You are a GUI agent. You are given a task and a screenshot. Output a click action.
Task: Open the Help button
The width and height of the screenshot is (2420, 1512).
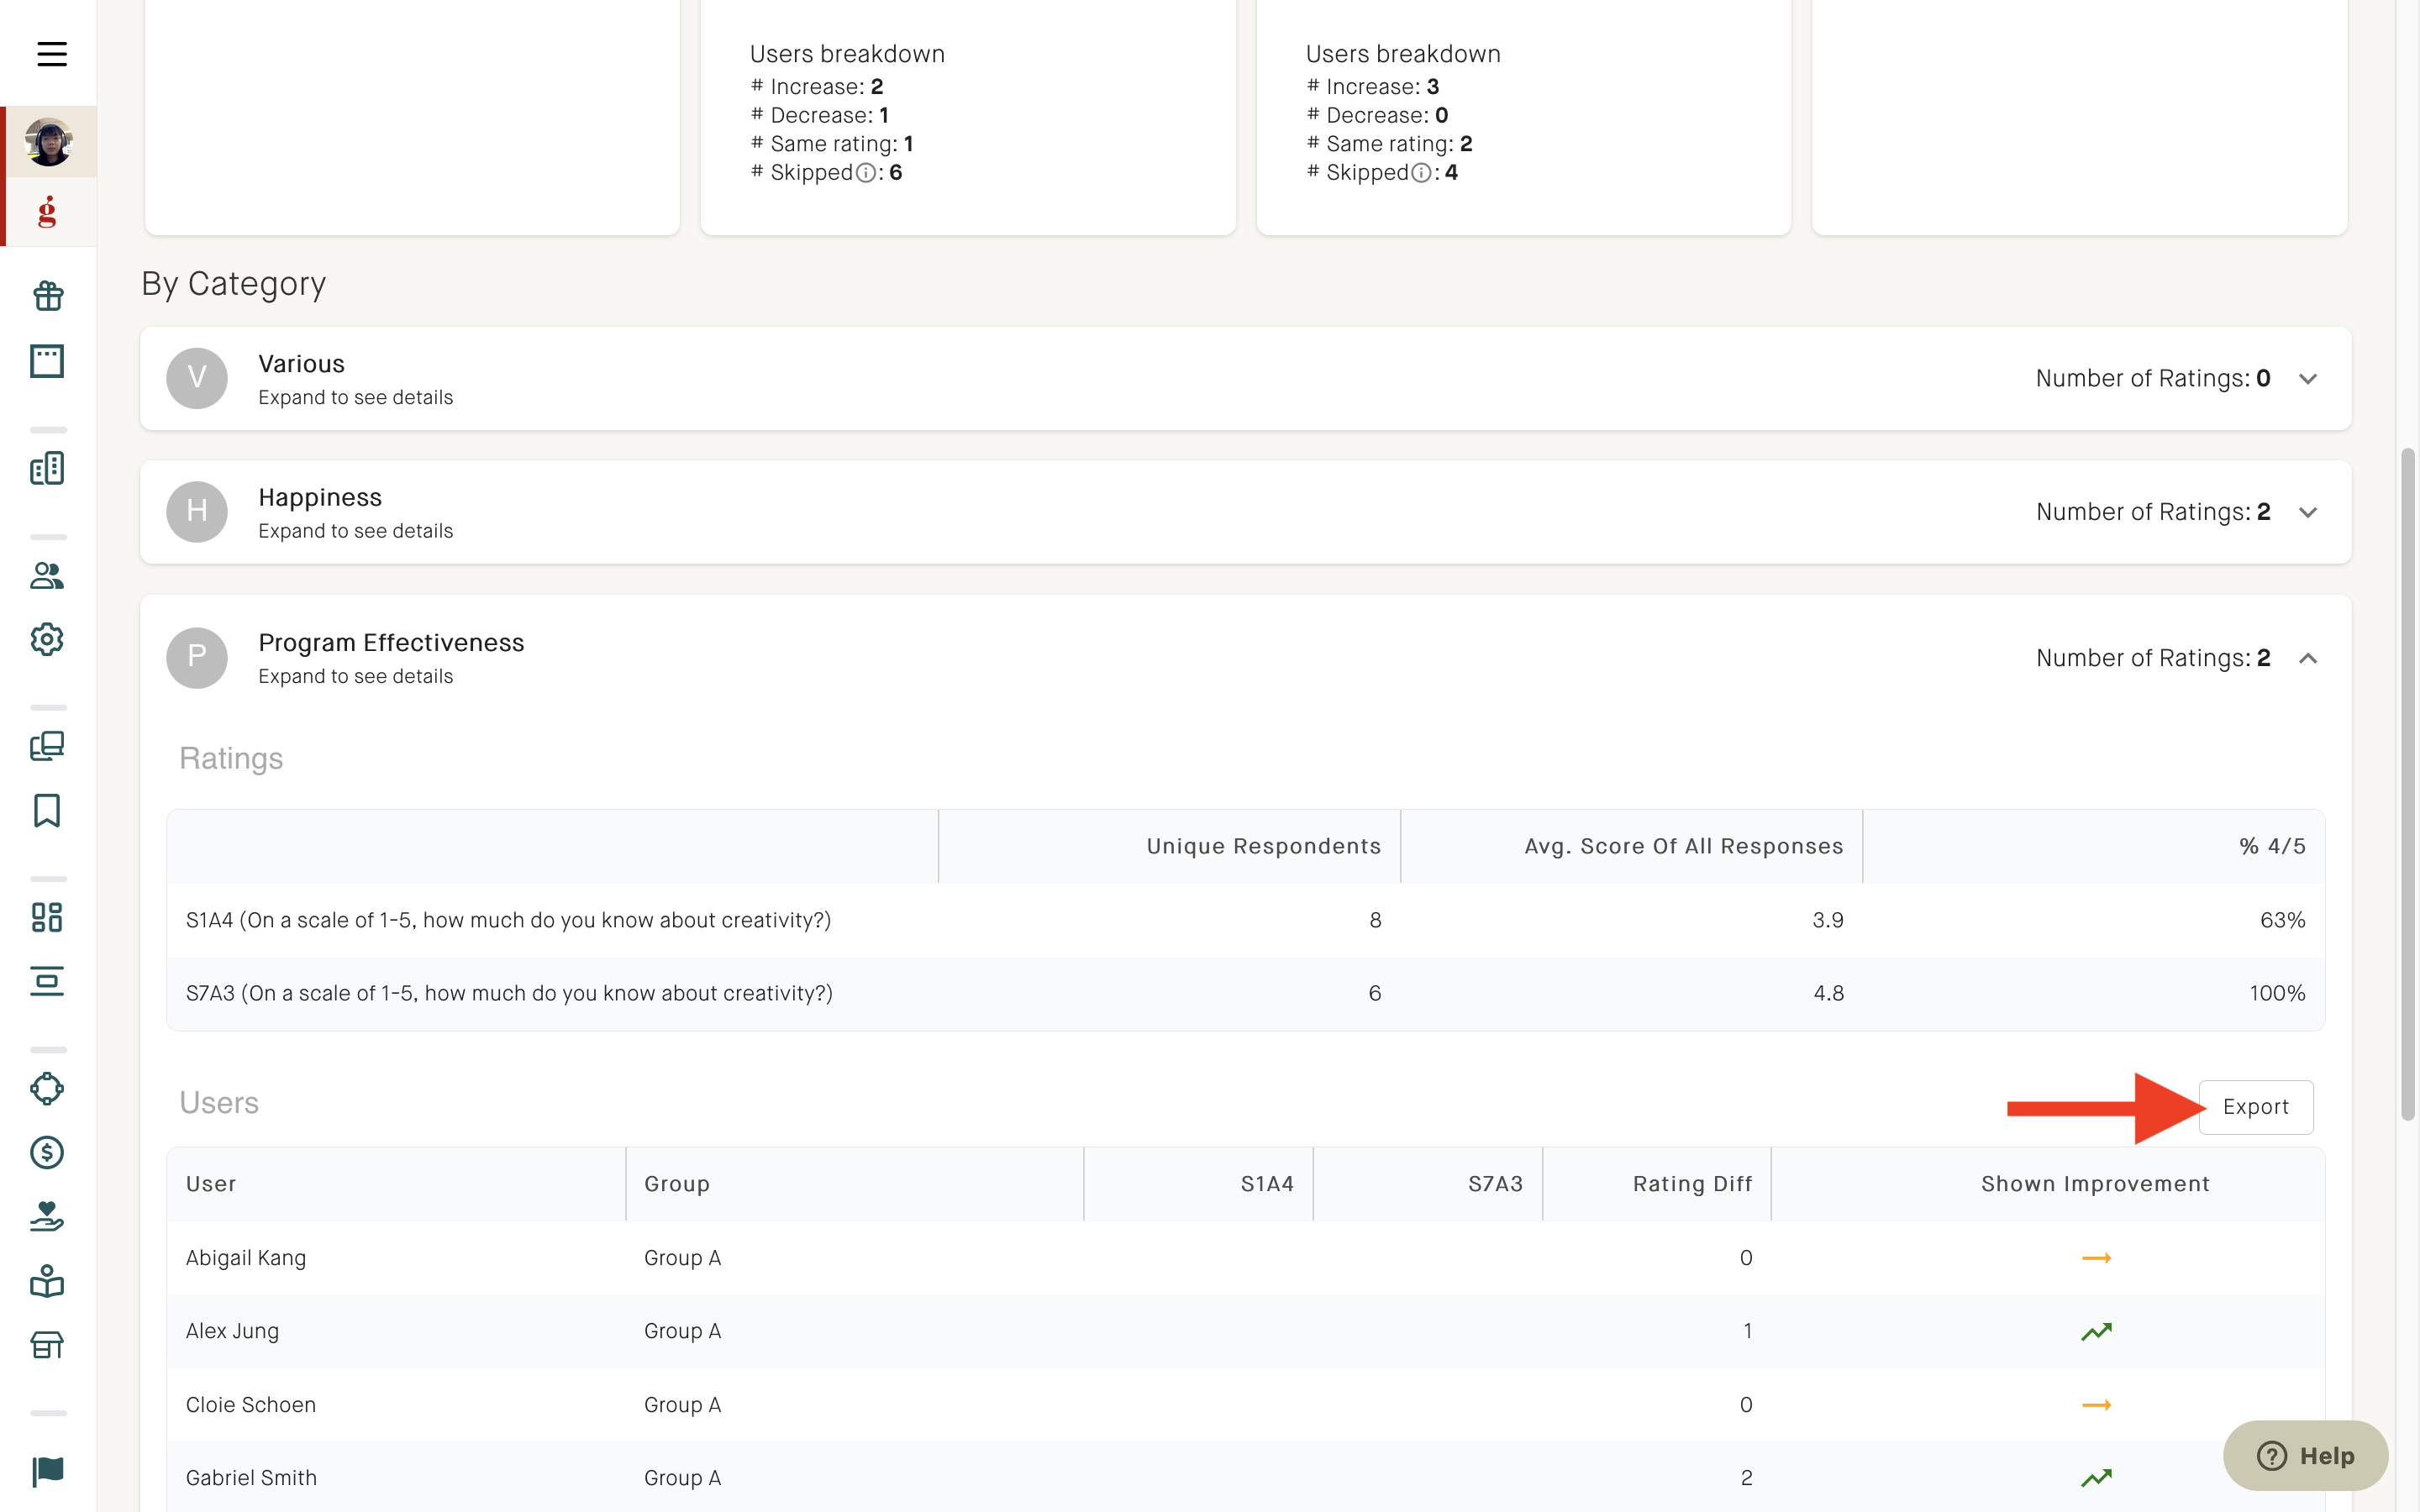2305,1455
